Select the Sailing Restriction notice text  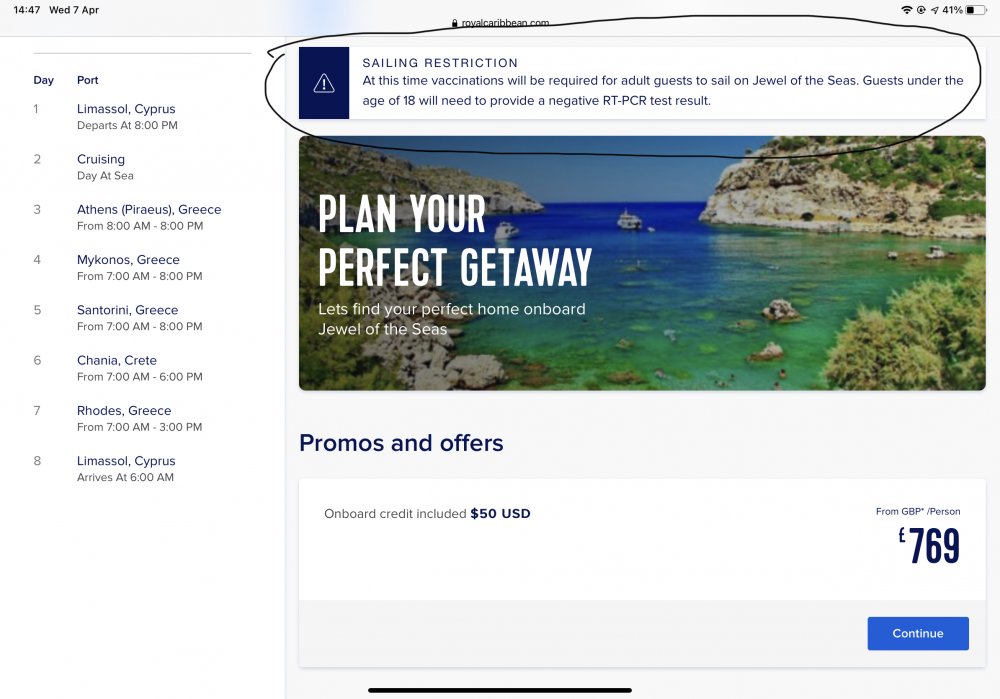pyautogui.click(x=663, y=82)
